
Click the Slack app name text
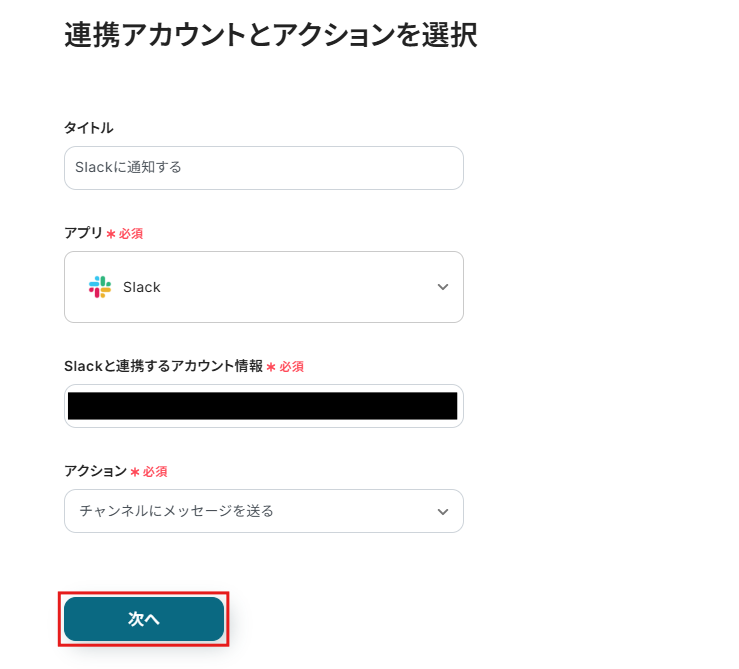click(x=142, y=287)
